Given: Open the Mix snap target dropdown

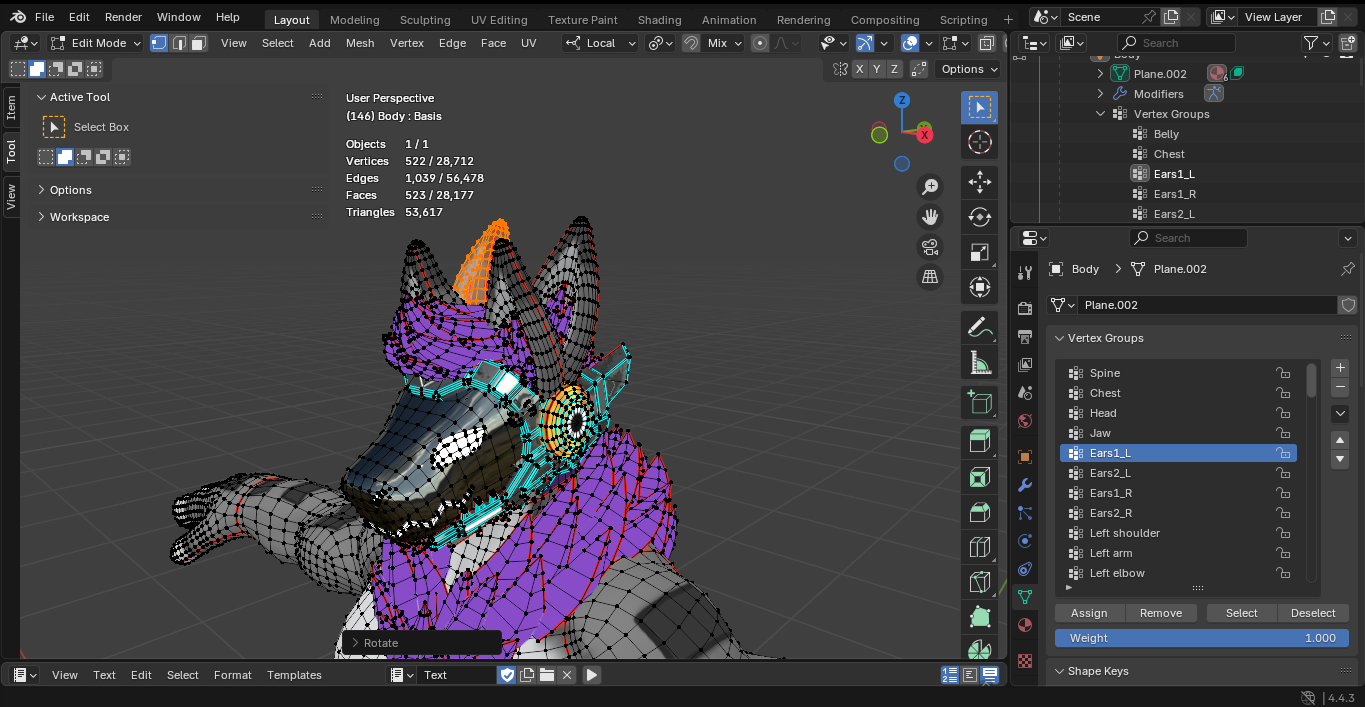Looking at the screenshot, I should pyautogui.click(x=725, y=43).
